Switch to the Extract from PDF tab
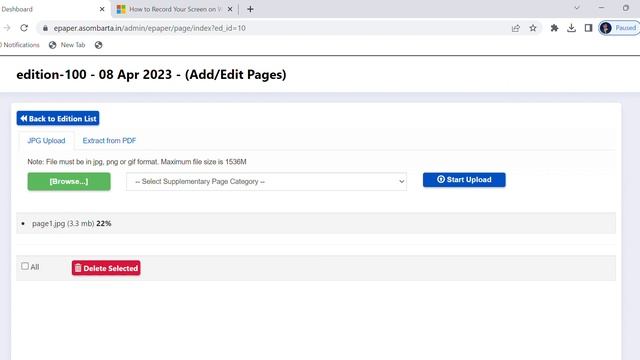640x360 pixels. (109, 140)
